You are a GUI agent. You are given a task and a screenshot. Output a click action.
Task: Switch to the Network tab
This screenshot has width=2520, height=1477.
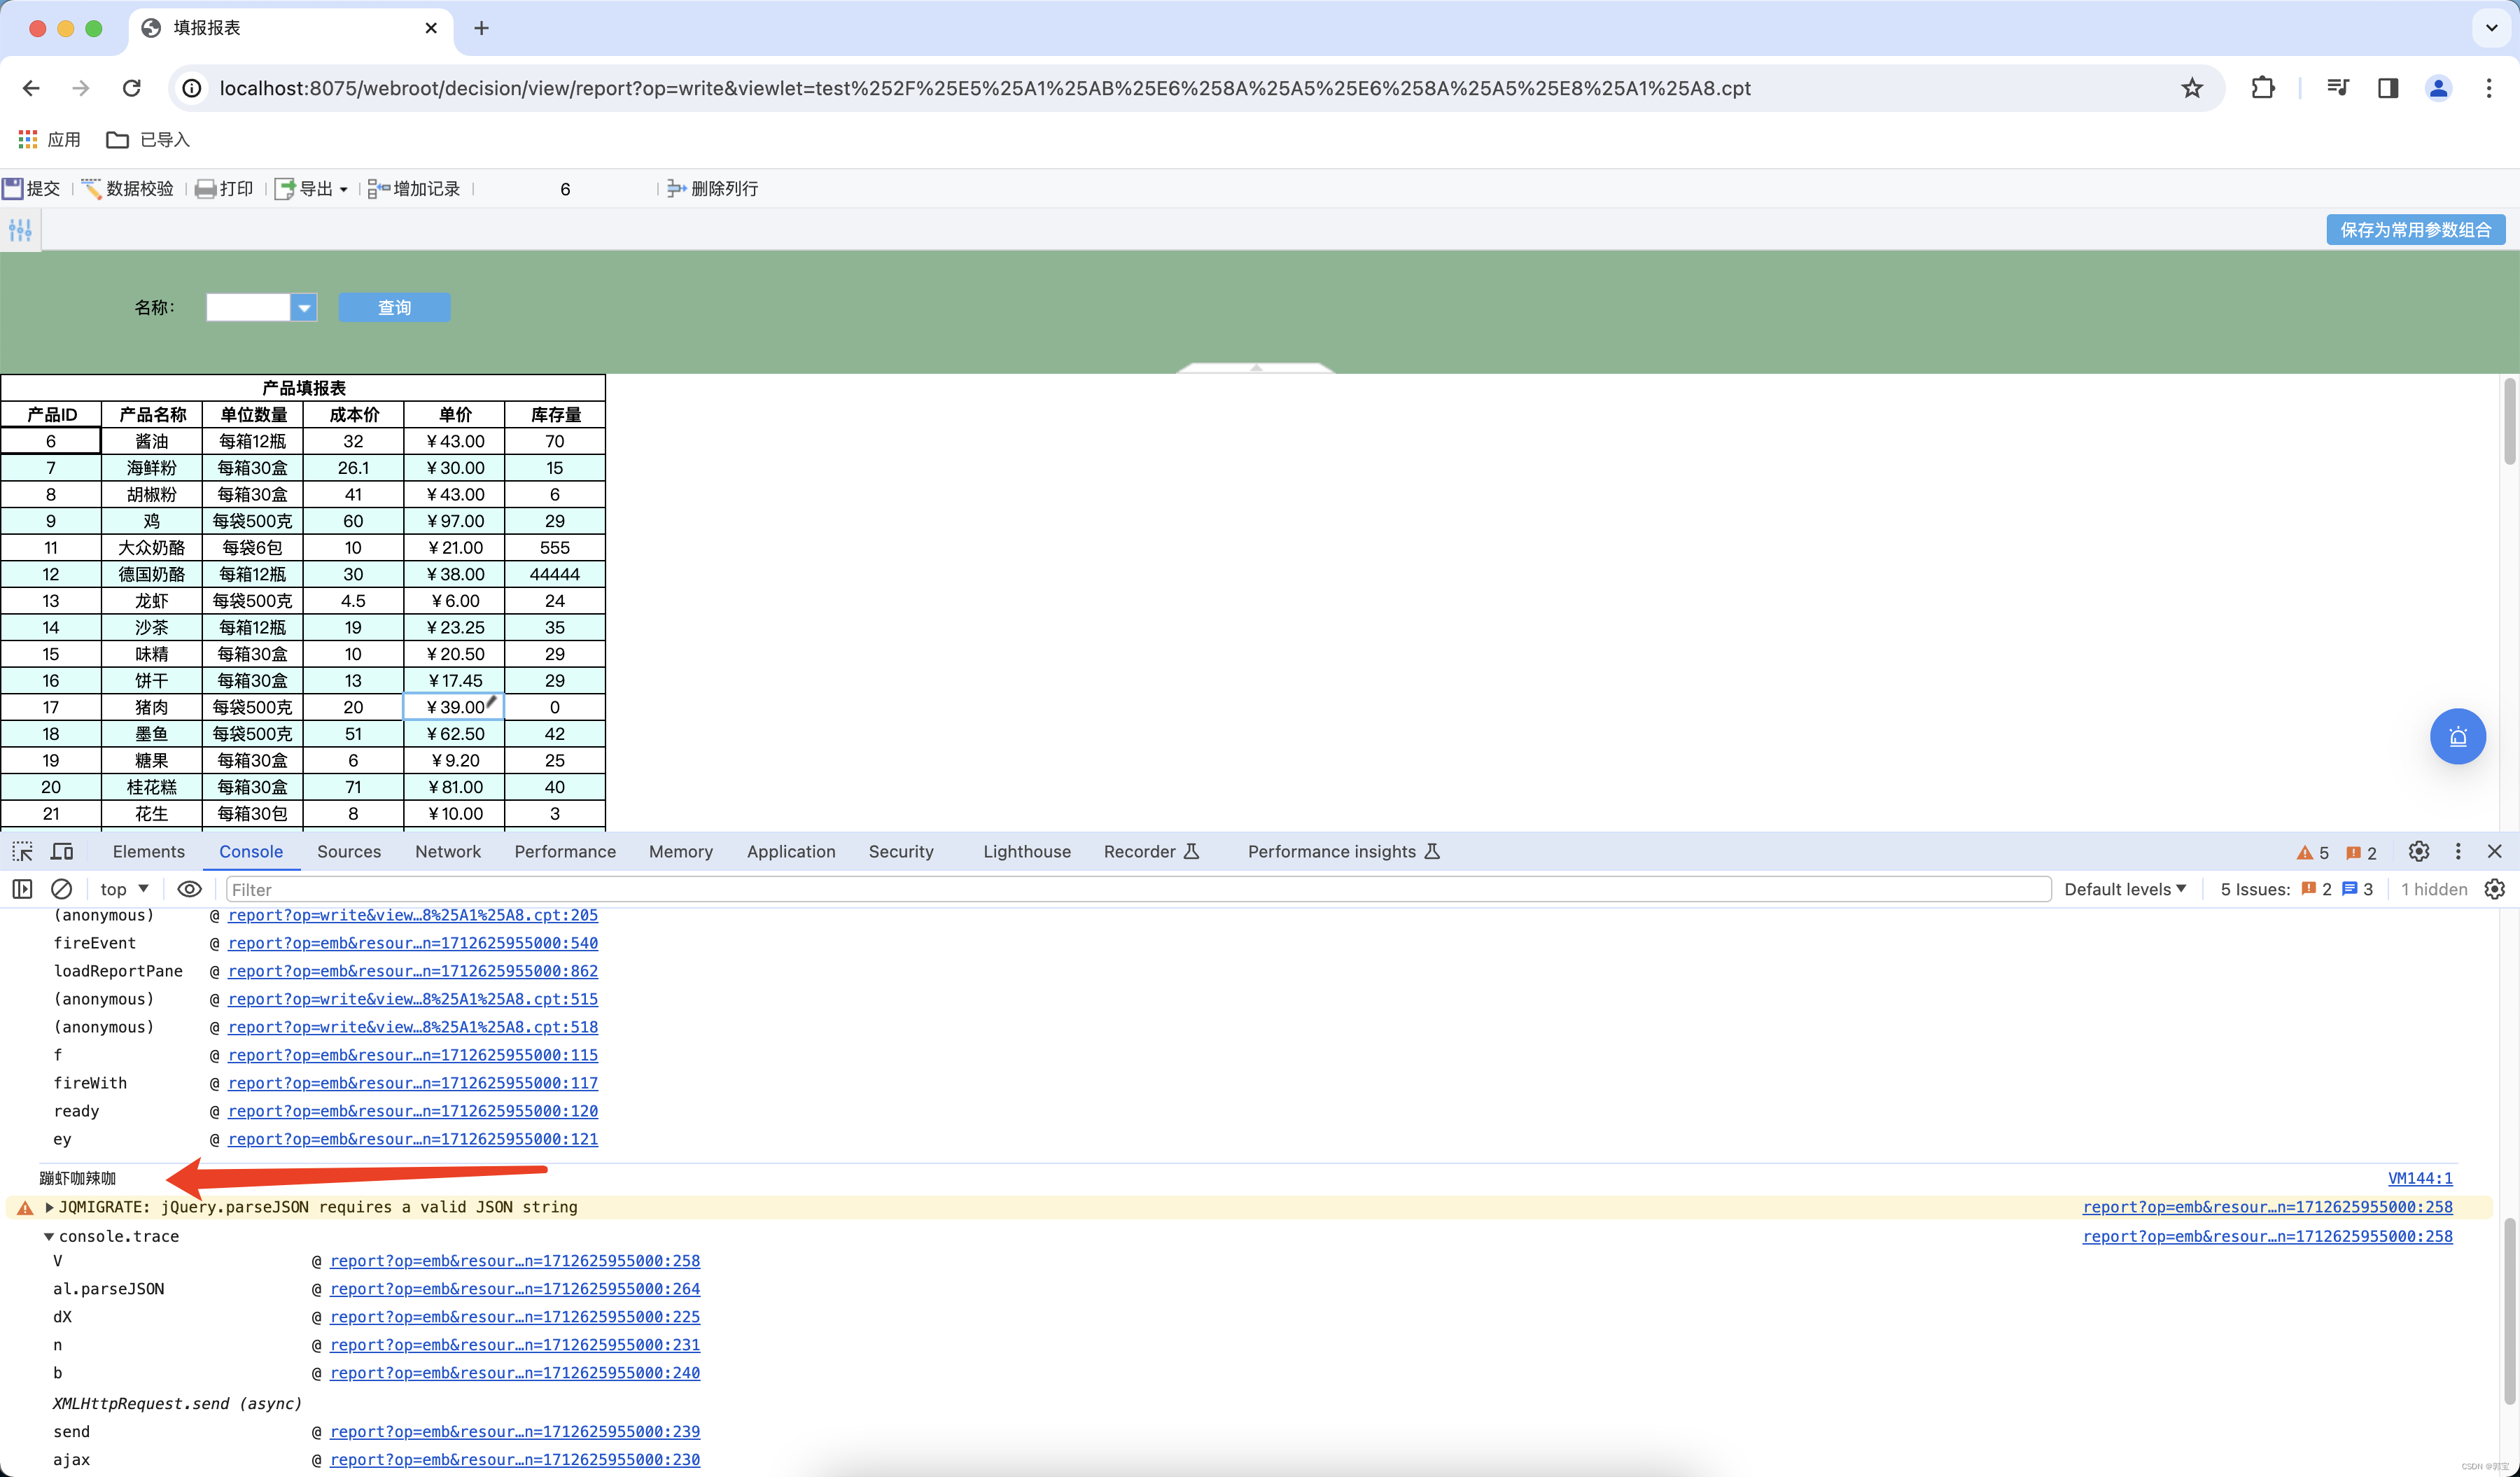(x=447, y=851)
